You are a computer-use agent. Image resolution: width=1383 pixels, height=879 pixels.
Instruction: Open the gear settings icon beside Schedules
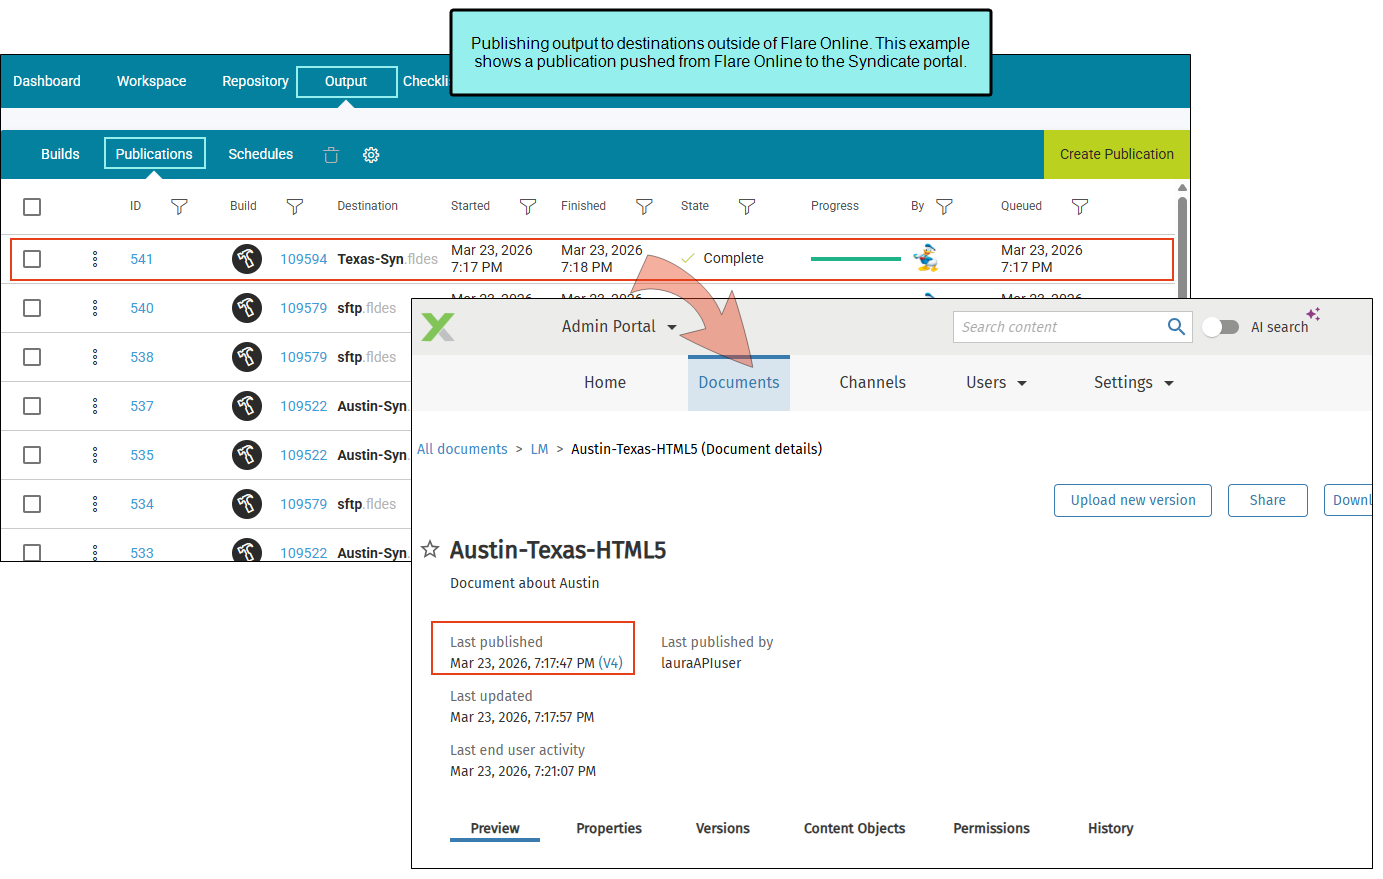pos(371,155)
